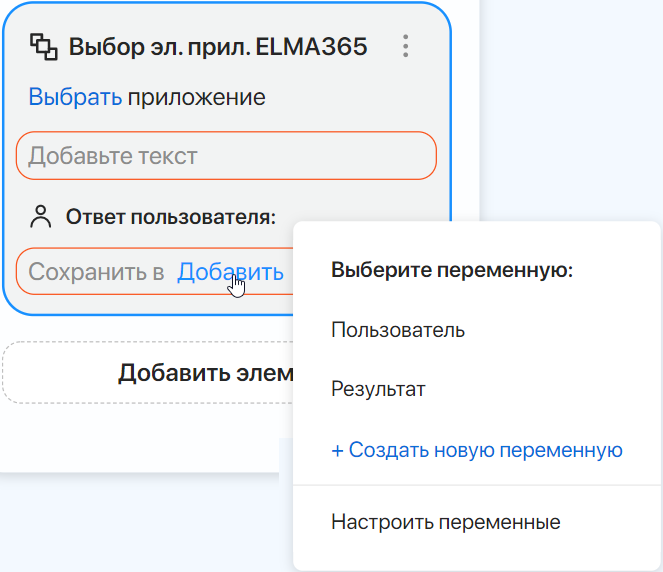Click the divider line above Настроить переменные
This screenshot has width=663, height=572.
[477, 486]
